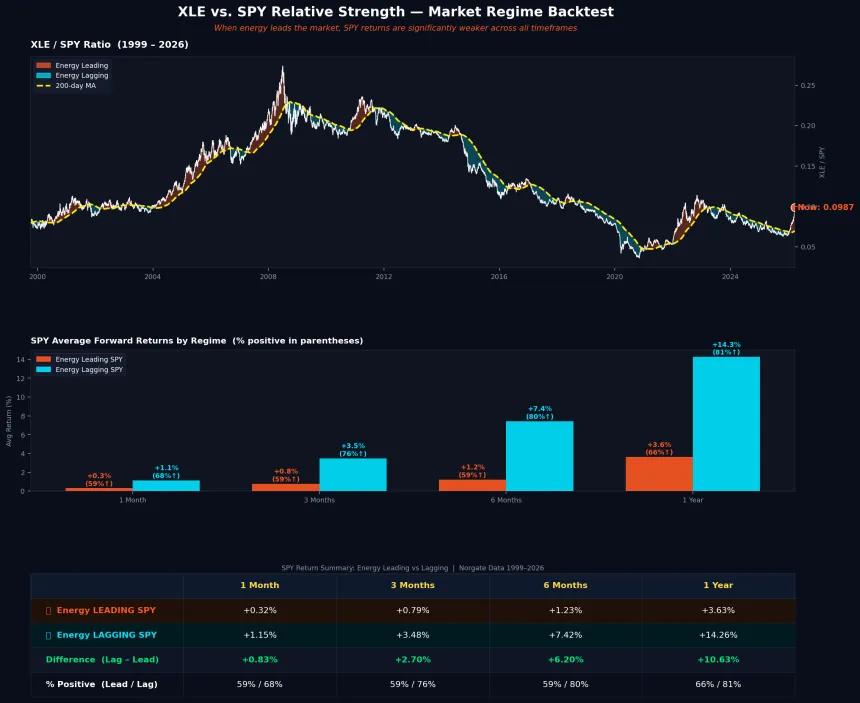
Task: Click the 'Difference (Lag - Lead)' row label
Action: [x=102, y=660]
